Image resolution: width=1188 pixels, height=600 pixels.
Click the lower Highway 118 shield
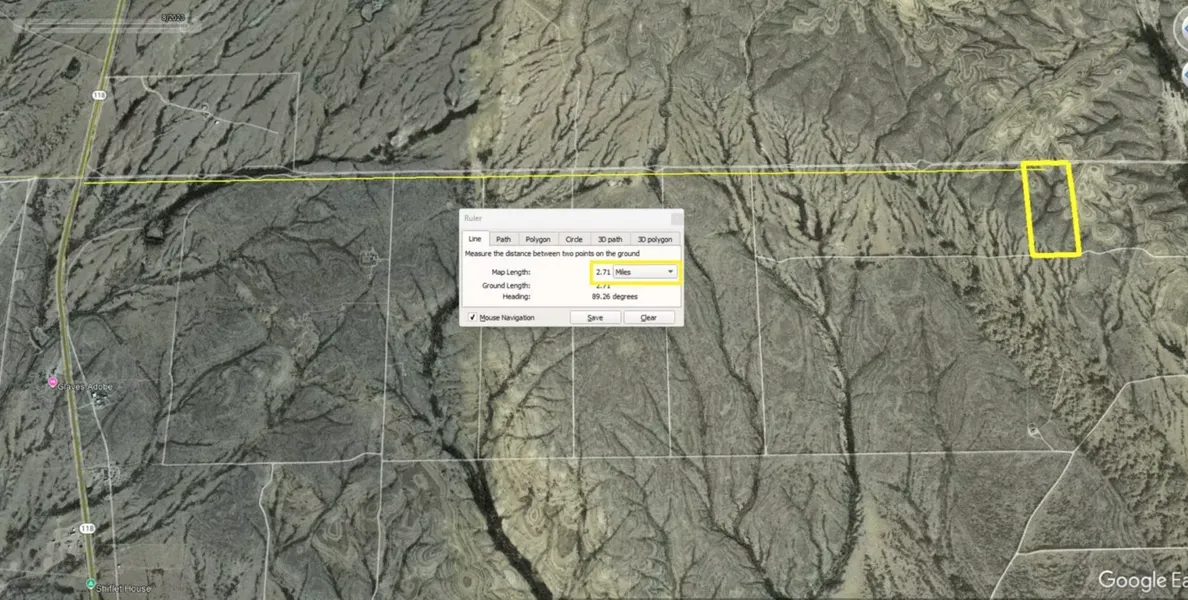88,527
